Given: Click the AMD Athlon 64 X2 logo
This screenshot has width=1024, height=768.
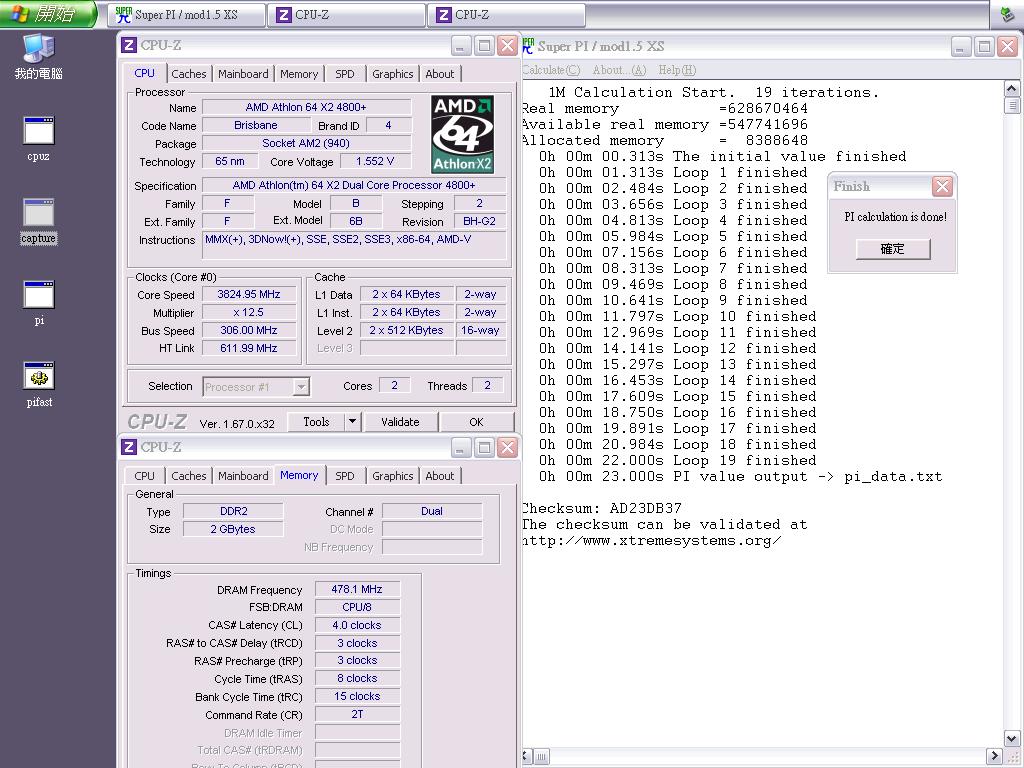Looking at the screenshot, I should [x=462, y=134].
